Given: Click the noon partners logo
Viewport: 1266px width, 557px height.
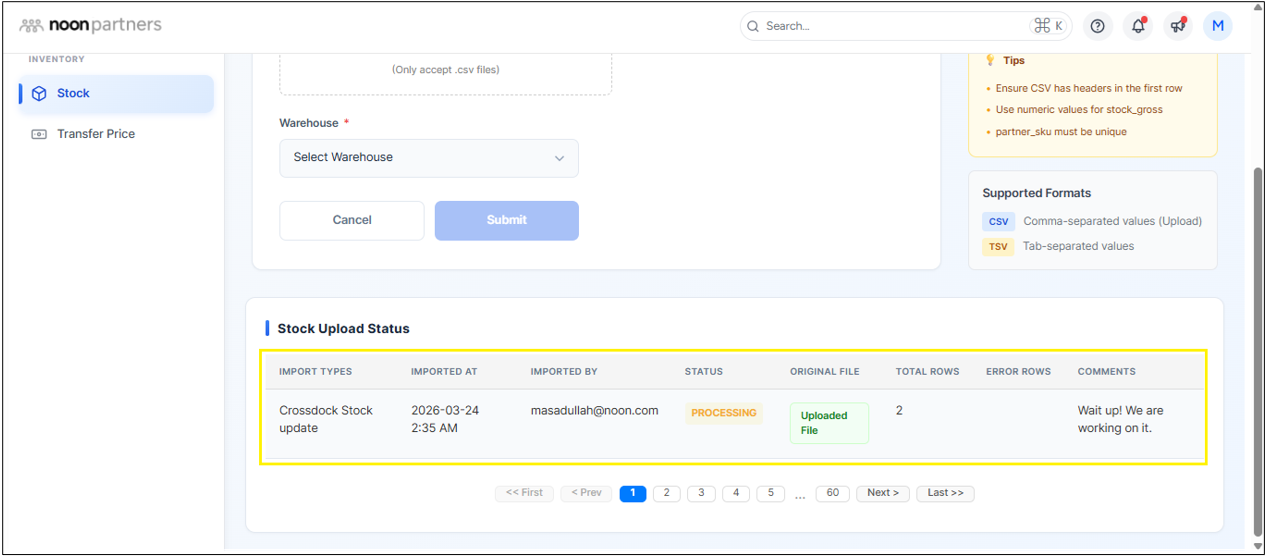Looking at the screenshot, I should [90, 25].
